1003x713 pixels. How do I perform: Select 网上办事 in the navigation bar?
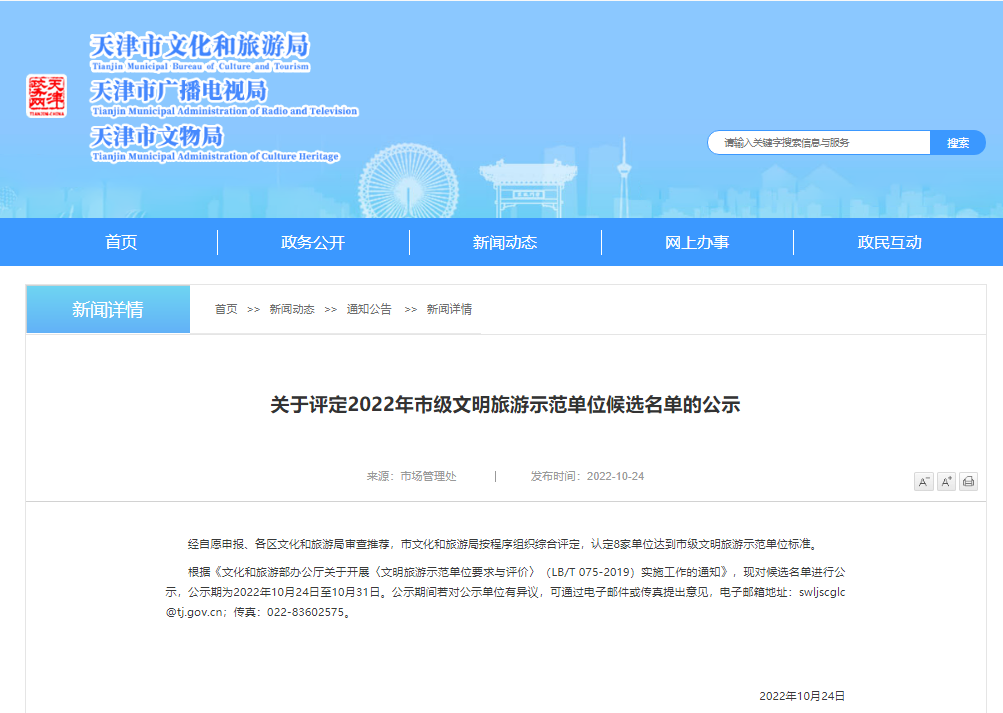click(697, 242)
